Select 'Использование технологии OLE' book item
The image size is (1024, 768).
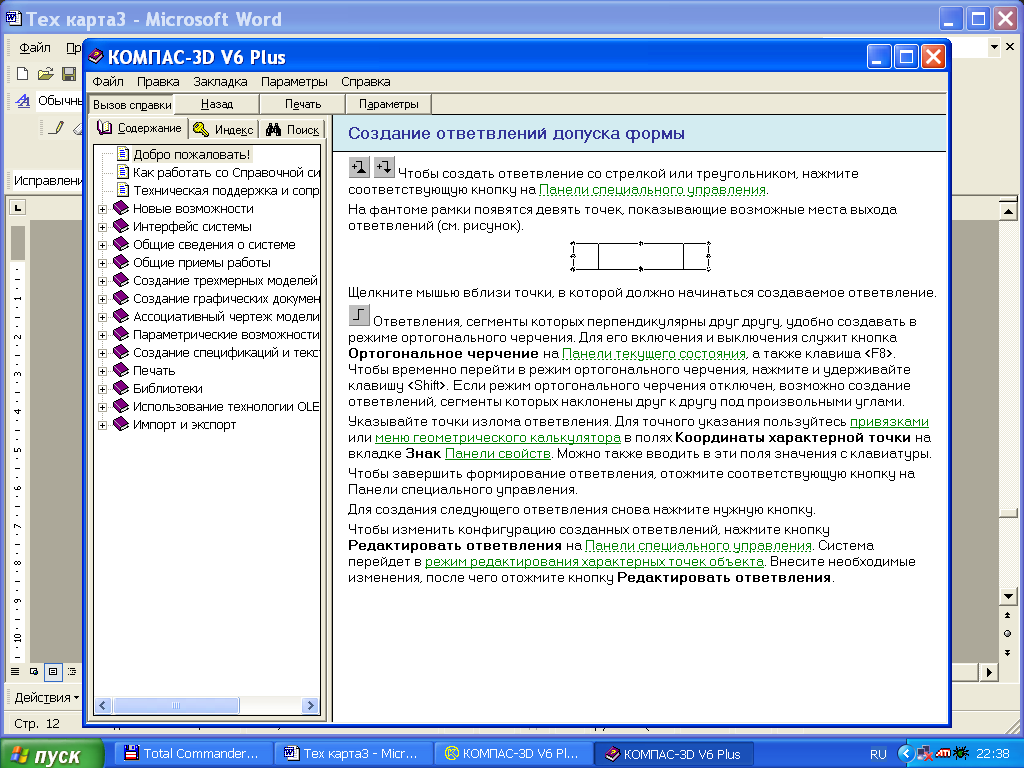226,407
